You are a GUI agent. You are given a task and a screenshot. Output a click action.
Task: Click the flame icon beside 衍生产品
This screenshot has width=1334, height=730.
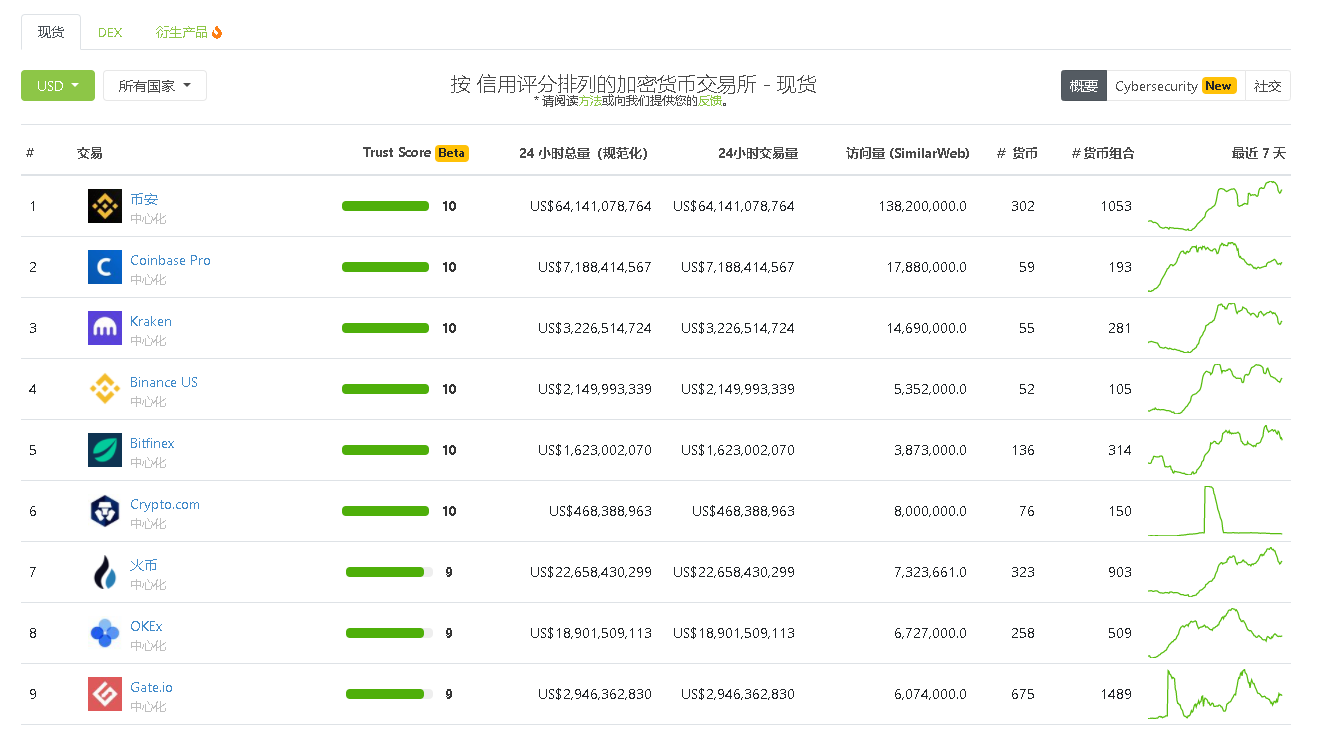coord(217,32)
